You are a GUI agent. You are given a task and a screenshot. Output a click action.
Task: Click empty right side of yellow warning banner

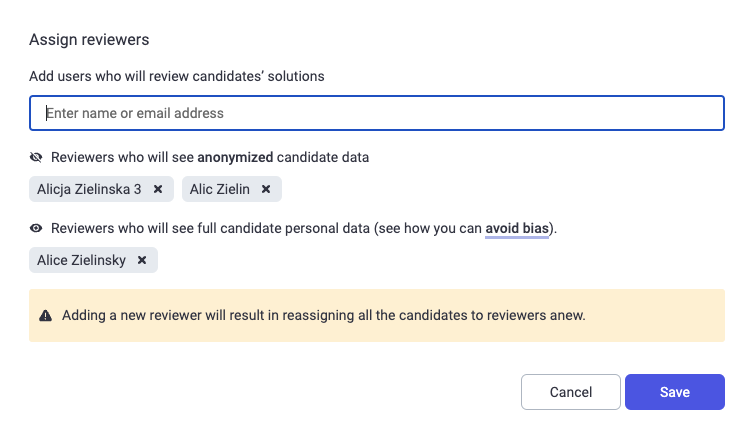[656, 316]
